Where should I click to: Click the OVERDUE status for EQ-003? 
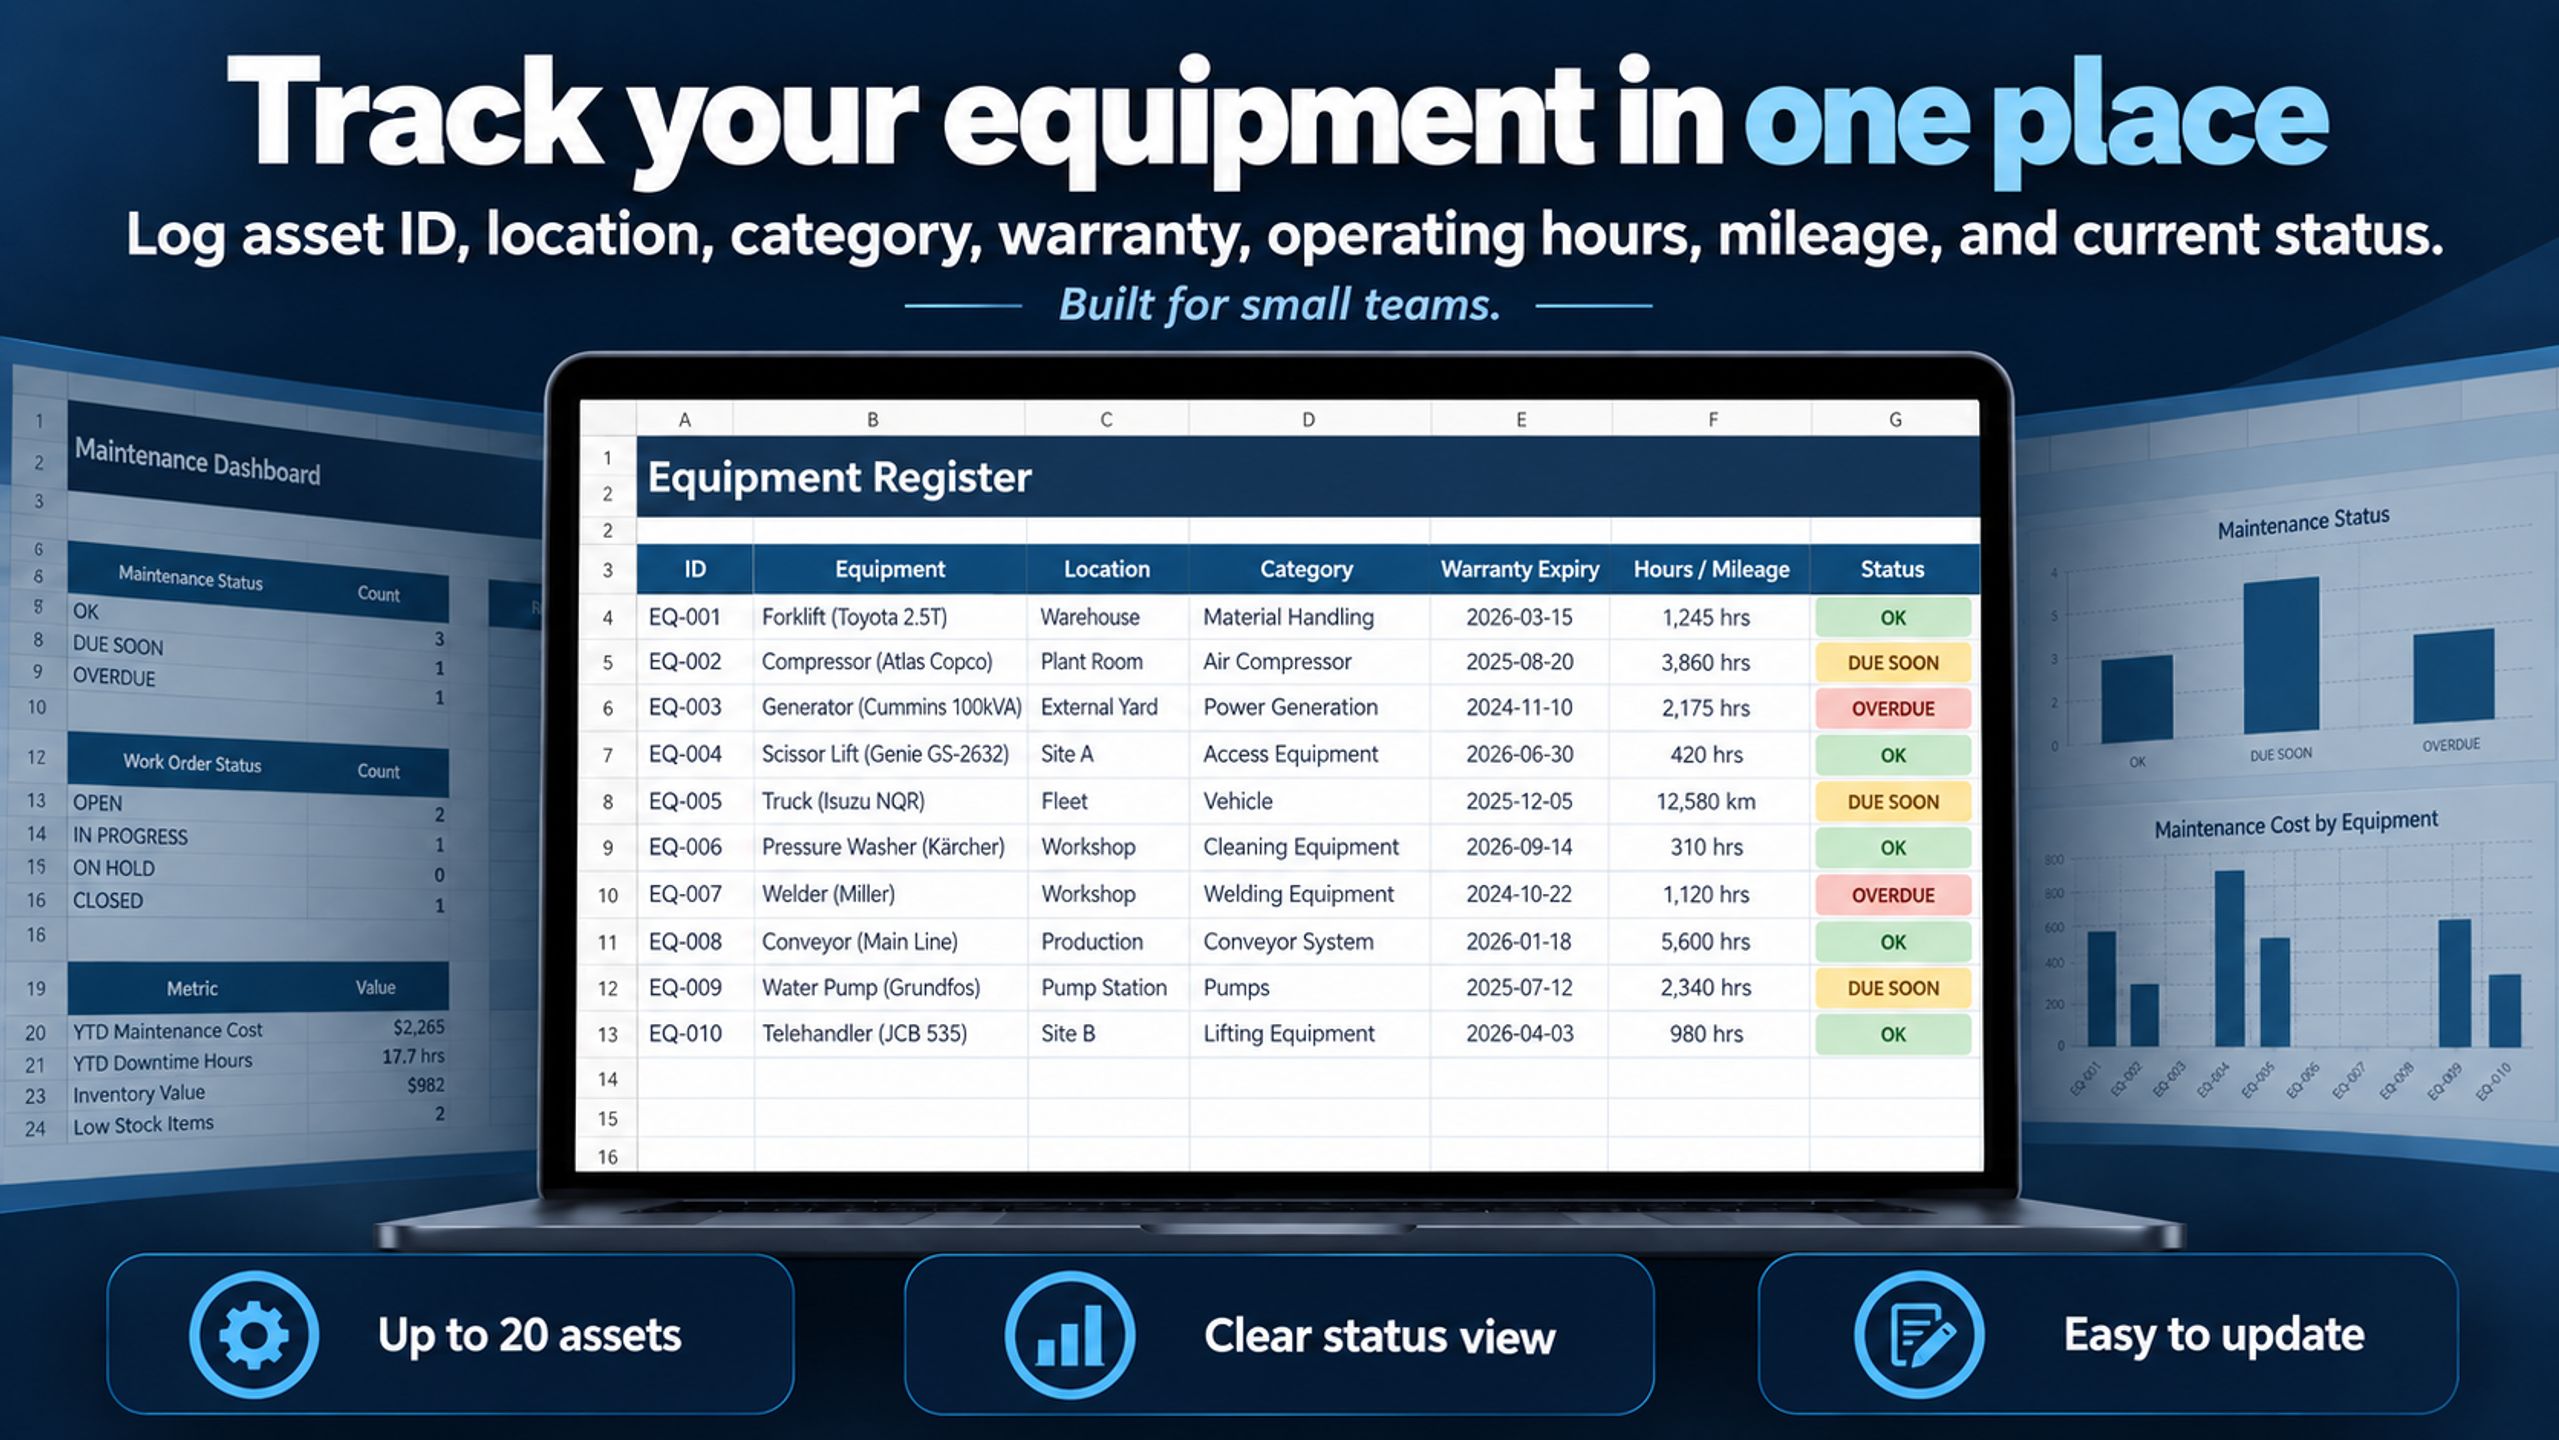point(1893,708)
